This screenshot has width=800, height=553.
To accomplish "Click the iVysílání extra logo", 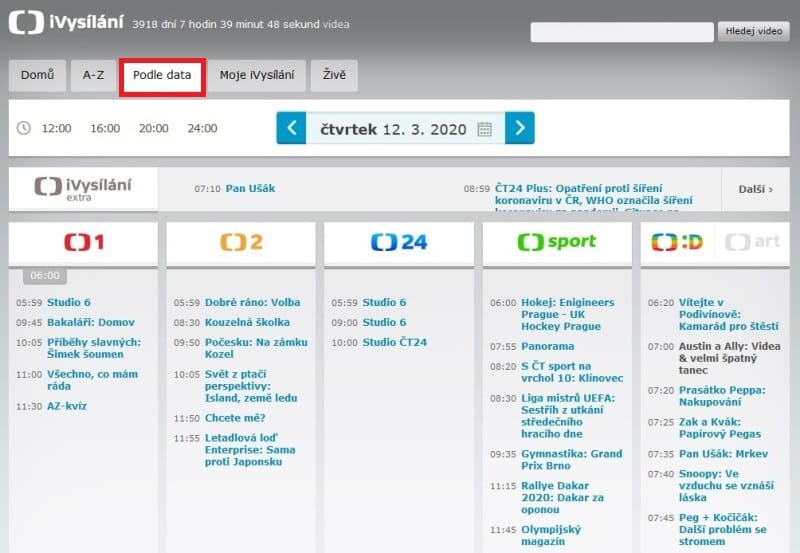I will [x=83, y=189].
